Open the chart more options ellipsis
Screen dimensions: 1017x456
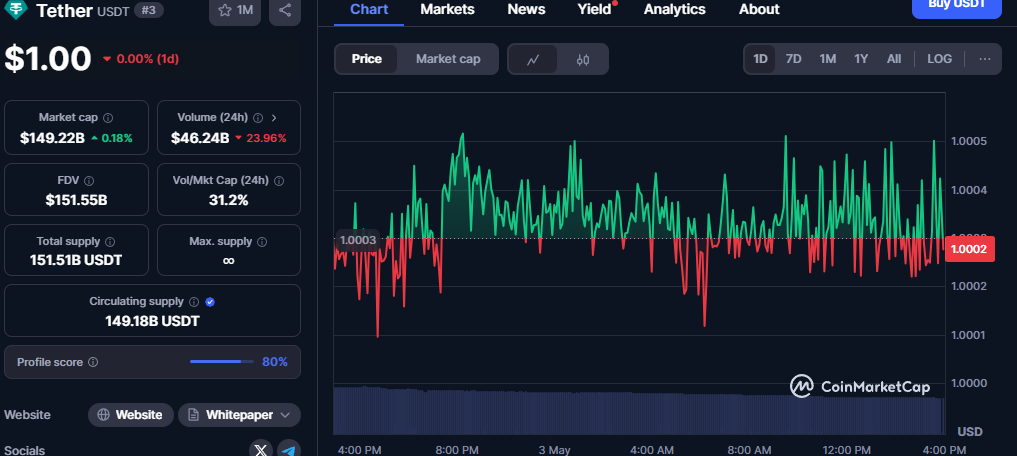coord(985,59)
